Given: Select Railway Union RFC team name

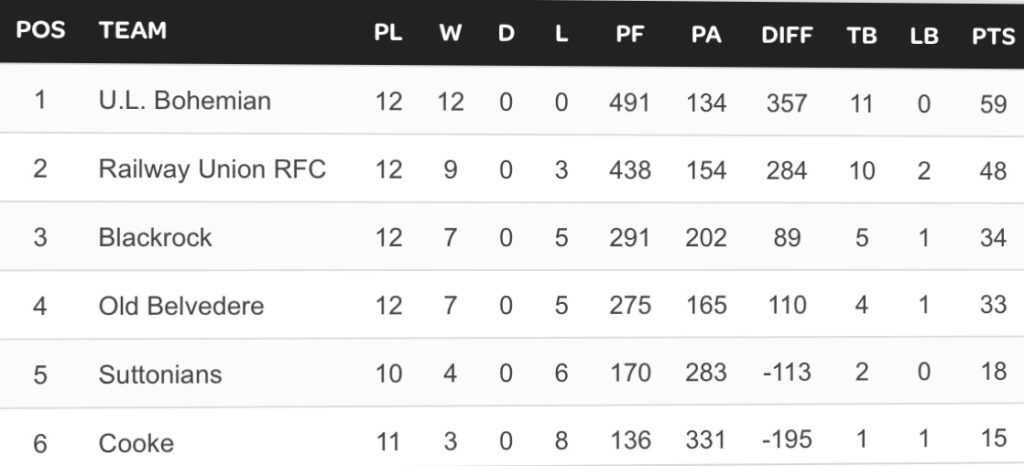Looking at the screenshot, I should (x=212, y=169).
